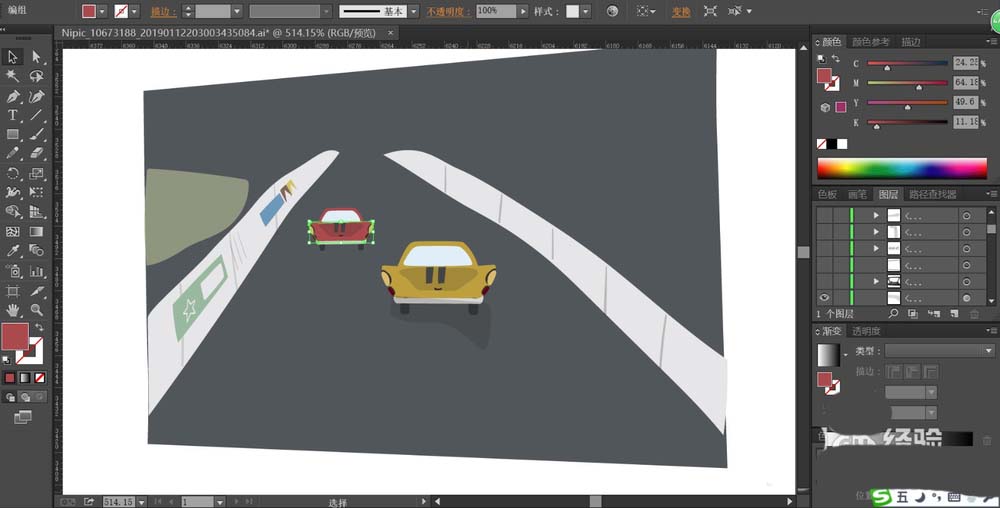This screenshot has width=1000, height=508.
Task: Select the Column Graph tool
Action: point(36,272)
